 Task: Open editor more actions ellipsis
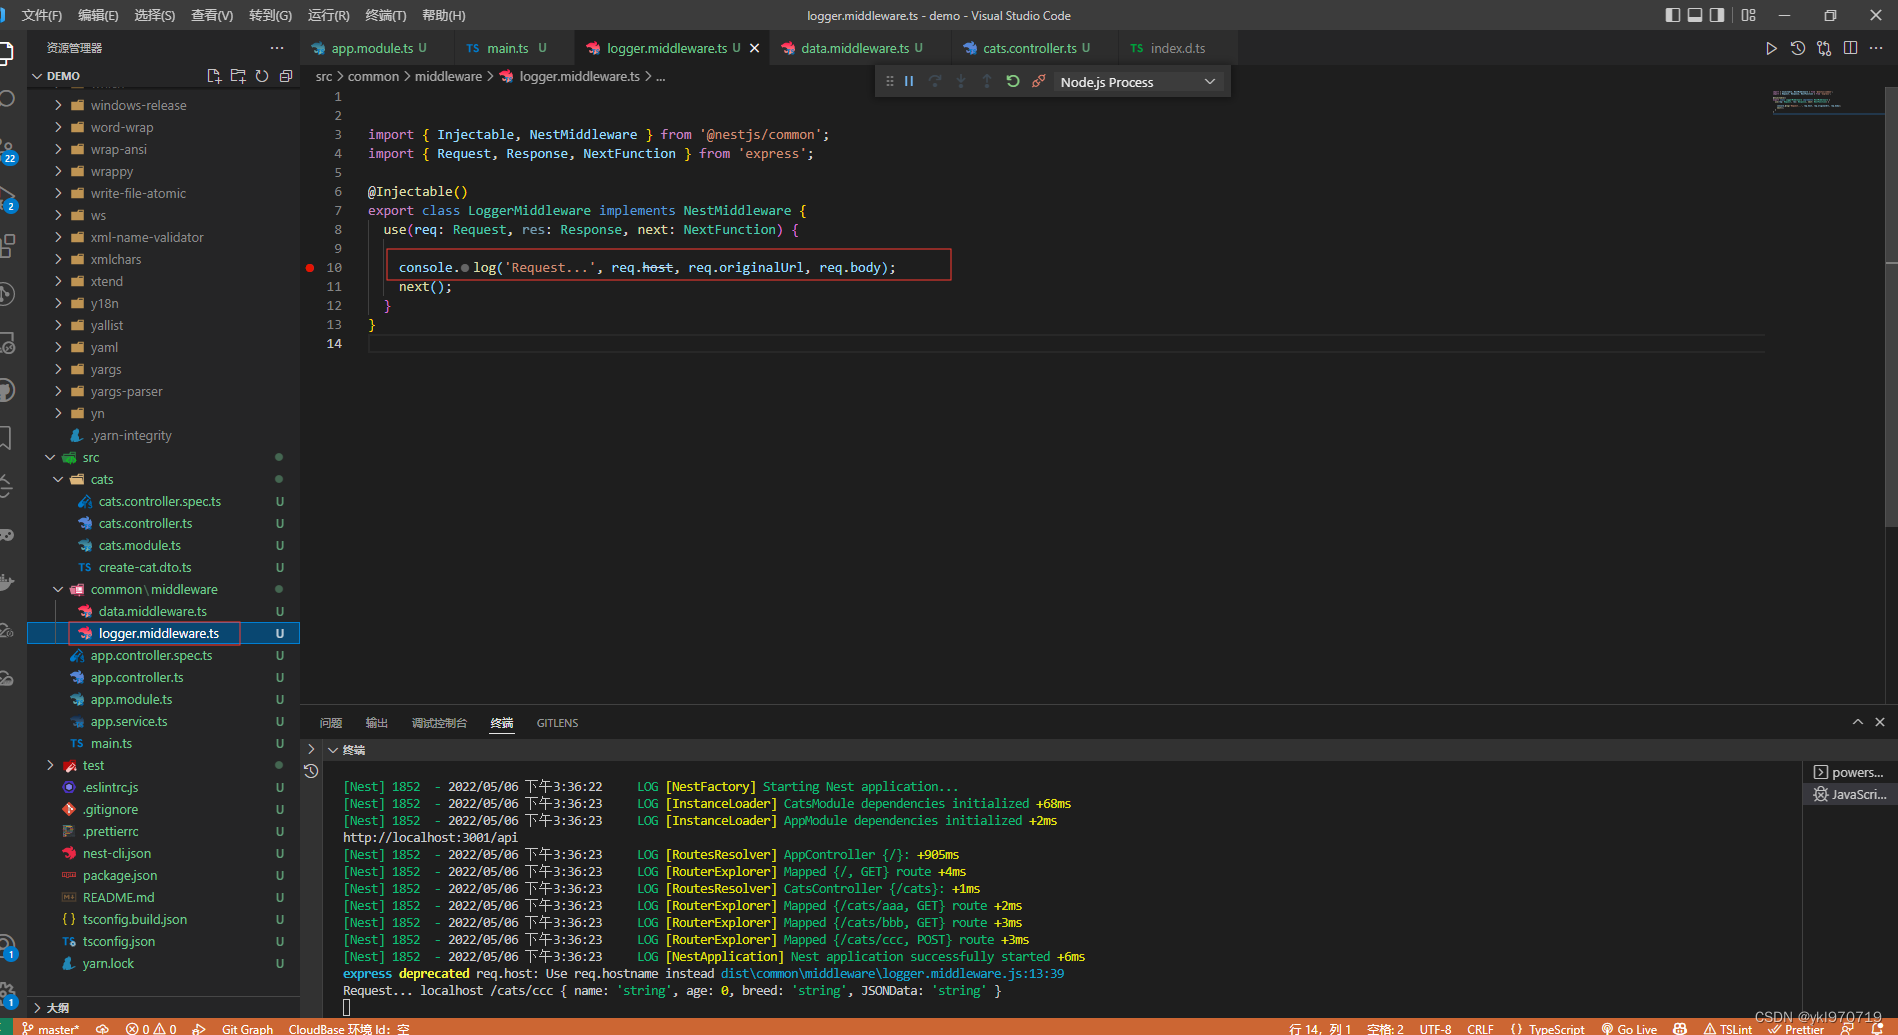click(x=1877, y=48)
